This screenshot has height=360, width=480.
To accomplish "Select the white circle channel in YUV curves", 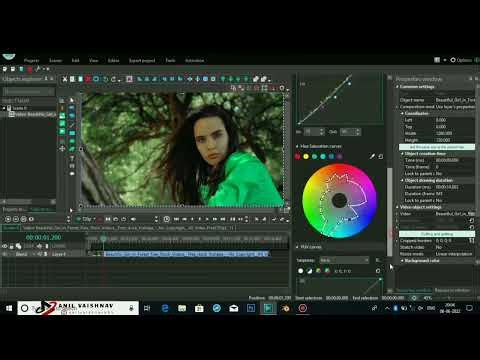I will tap(301, 271).
